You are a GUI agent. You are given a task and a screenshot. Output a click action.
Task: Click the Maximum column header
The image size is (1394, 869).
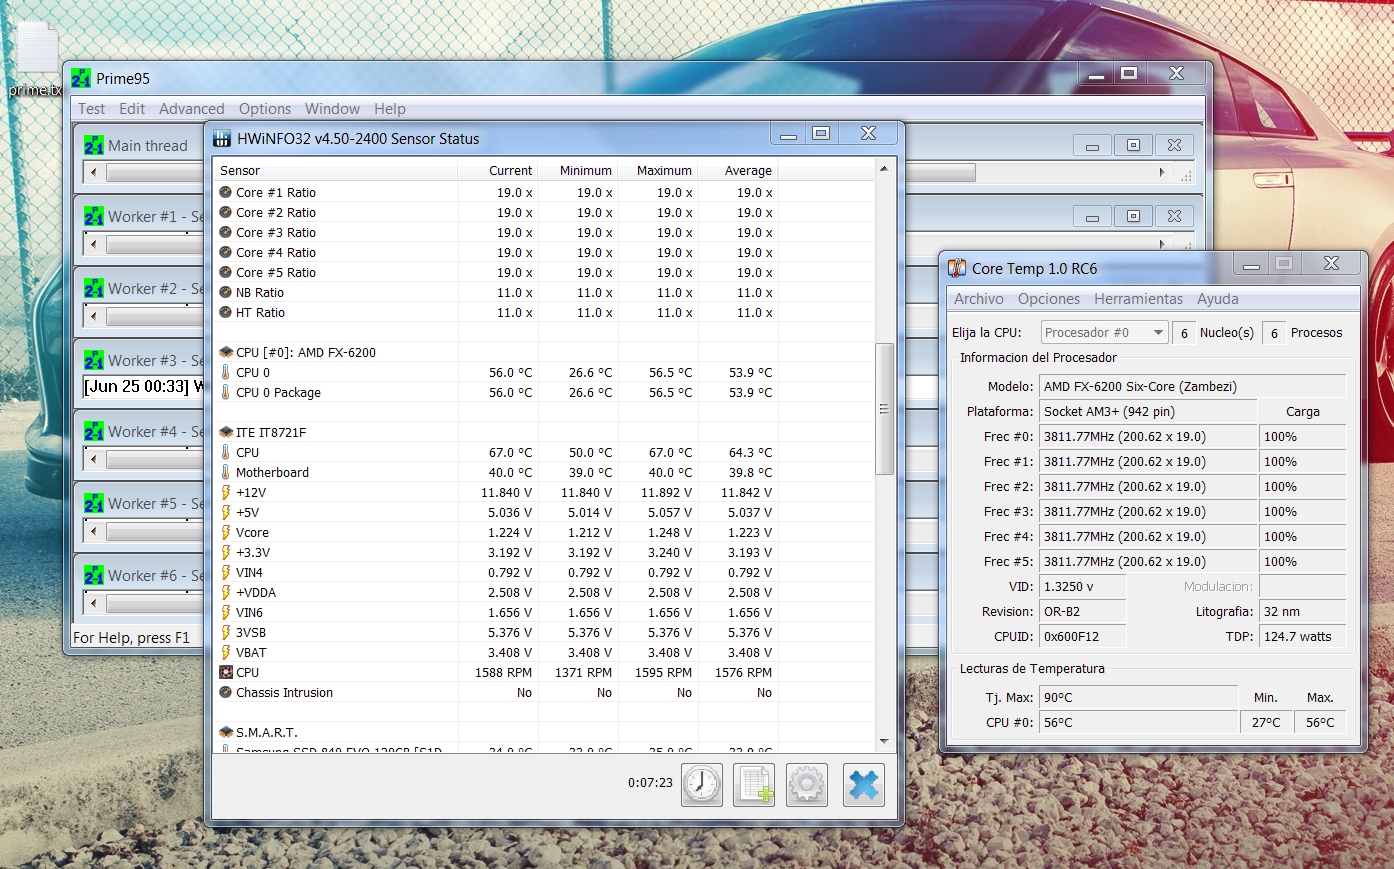657,170
